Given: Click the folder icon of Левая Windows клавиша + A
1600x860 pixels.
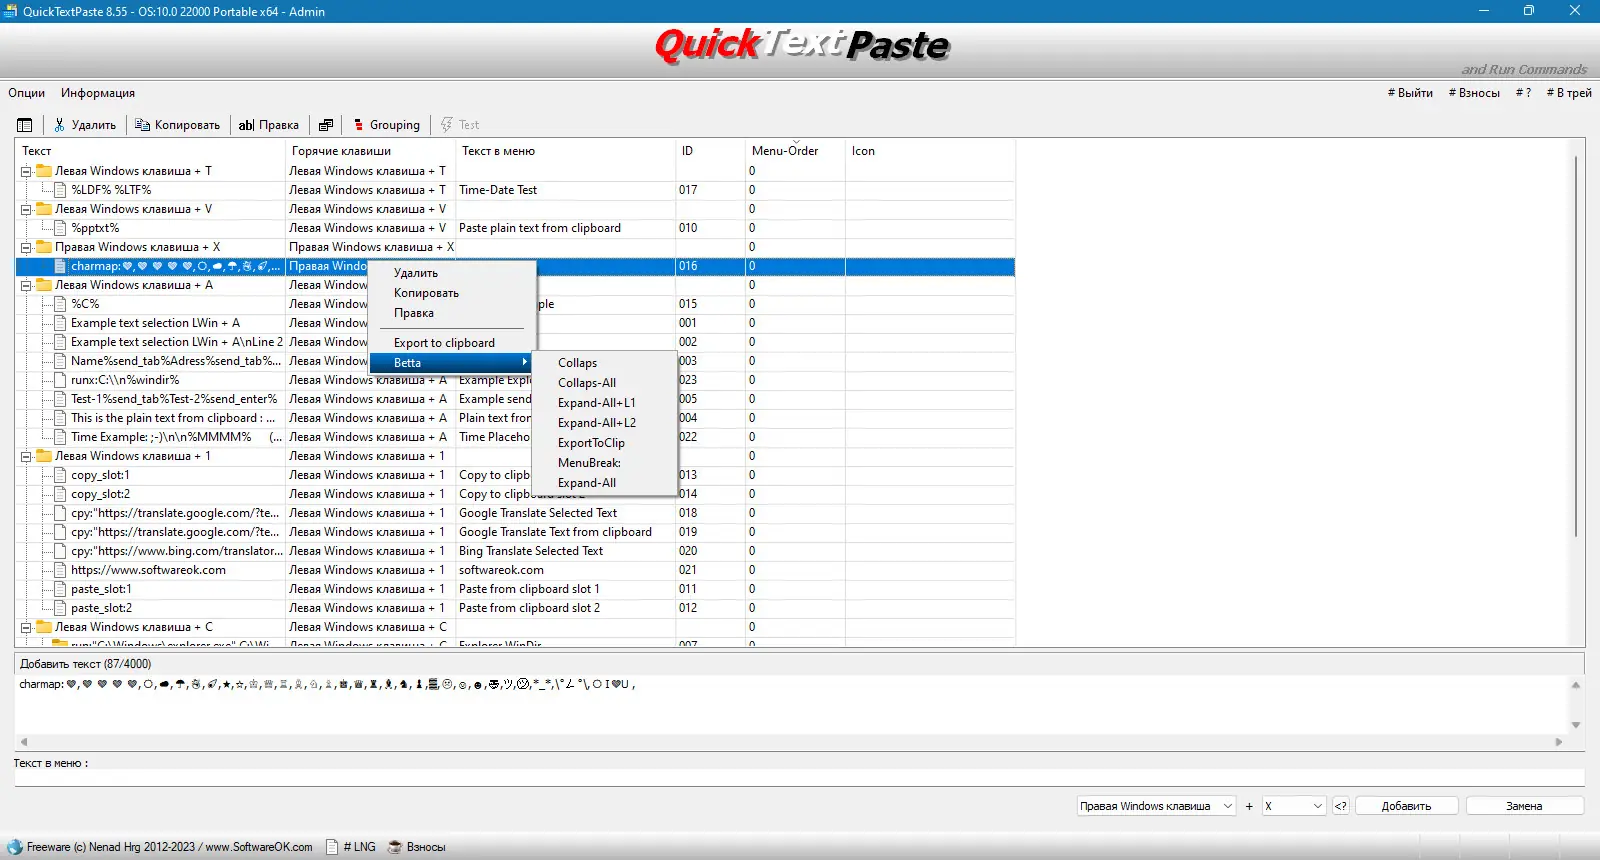Looking at the screenshot, I should tap(44, 285).
